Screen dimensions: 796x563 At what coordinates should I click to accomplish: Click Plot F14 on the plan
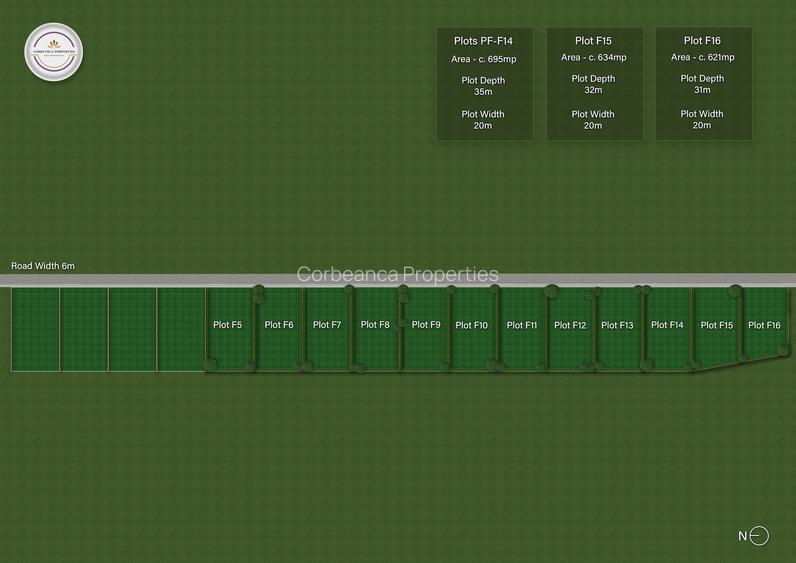pyautogui.click(x=667, y=325)
